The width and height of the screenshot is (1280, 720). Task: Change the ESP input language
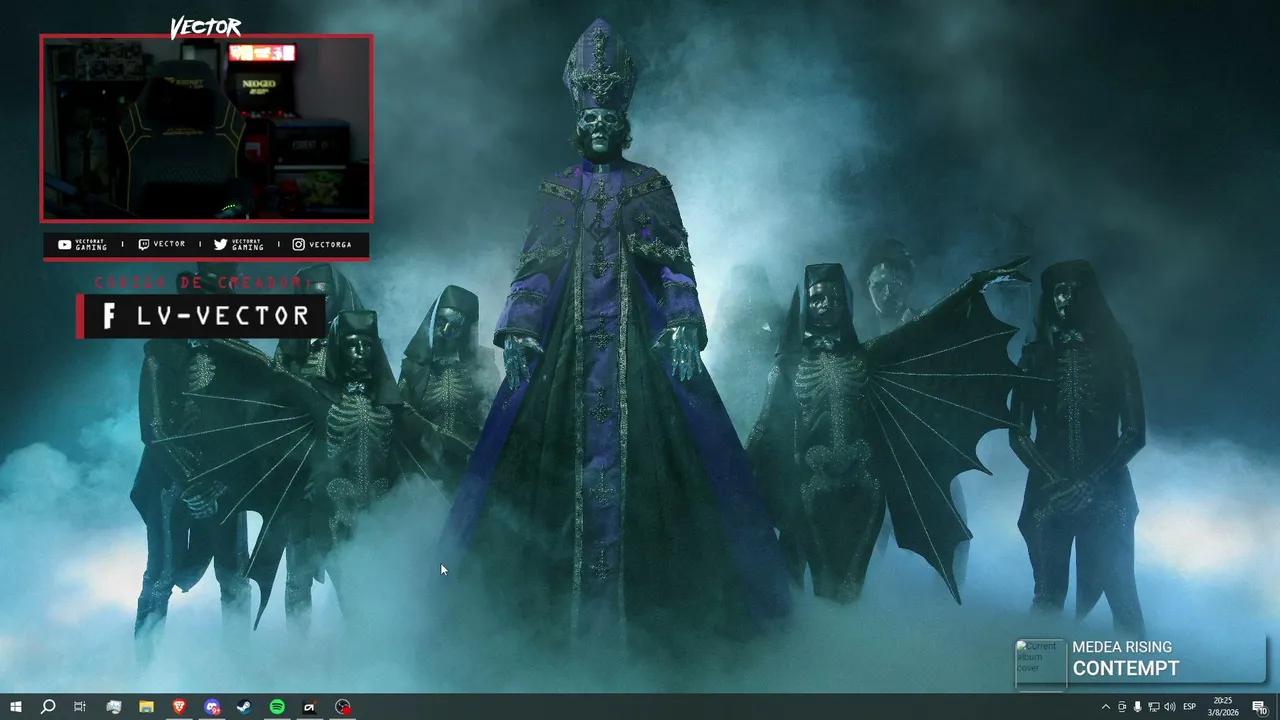[1190, 707]
